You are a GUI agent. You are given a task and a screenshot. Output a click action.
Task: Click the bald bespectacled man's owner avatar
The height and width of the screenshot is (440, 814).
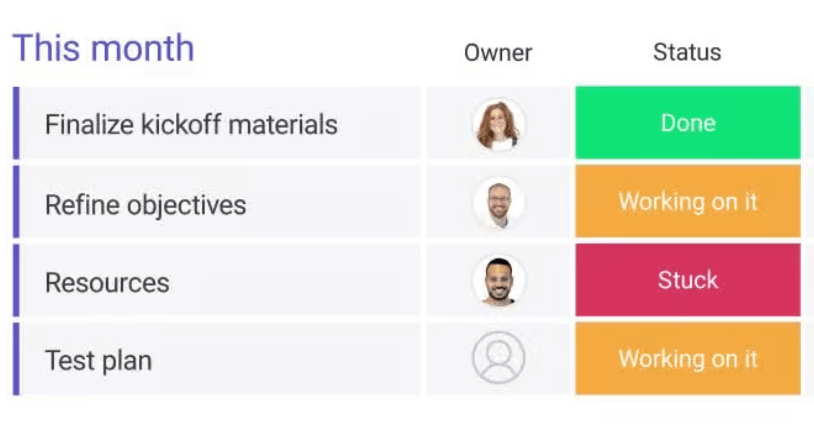coord(498,203)
